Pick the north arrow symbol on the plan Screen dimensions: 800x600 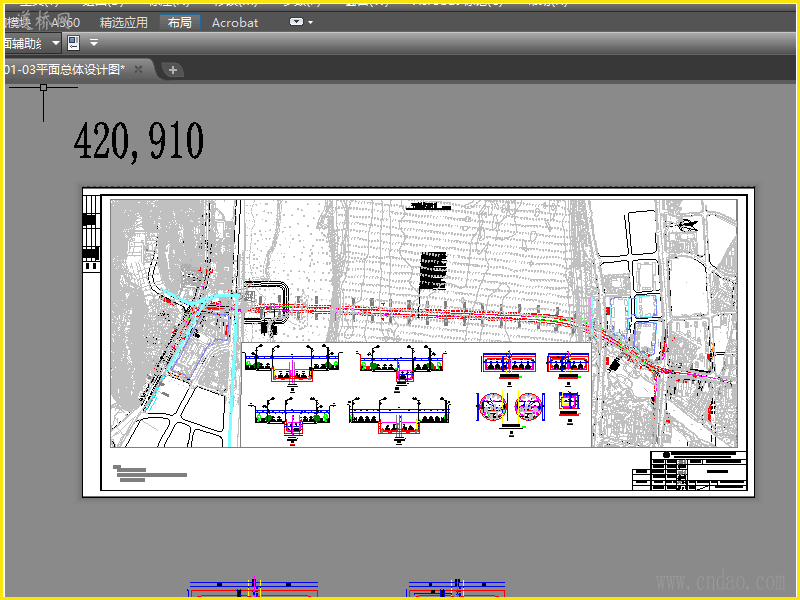(x=687, y=224)
